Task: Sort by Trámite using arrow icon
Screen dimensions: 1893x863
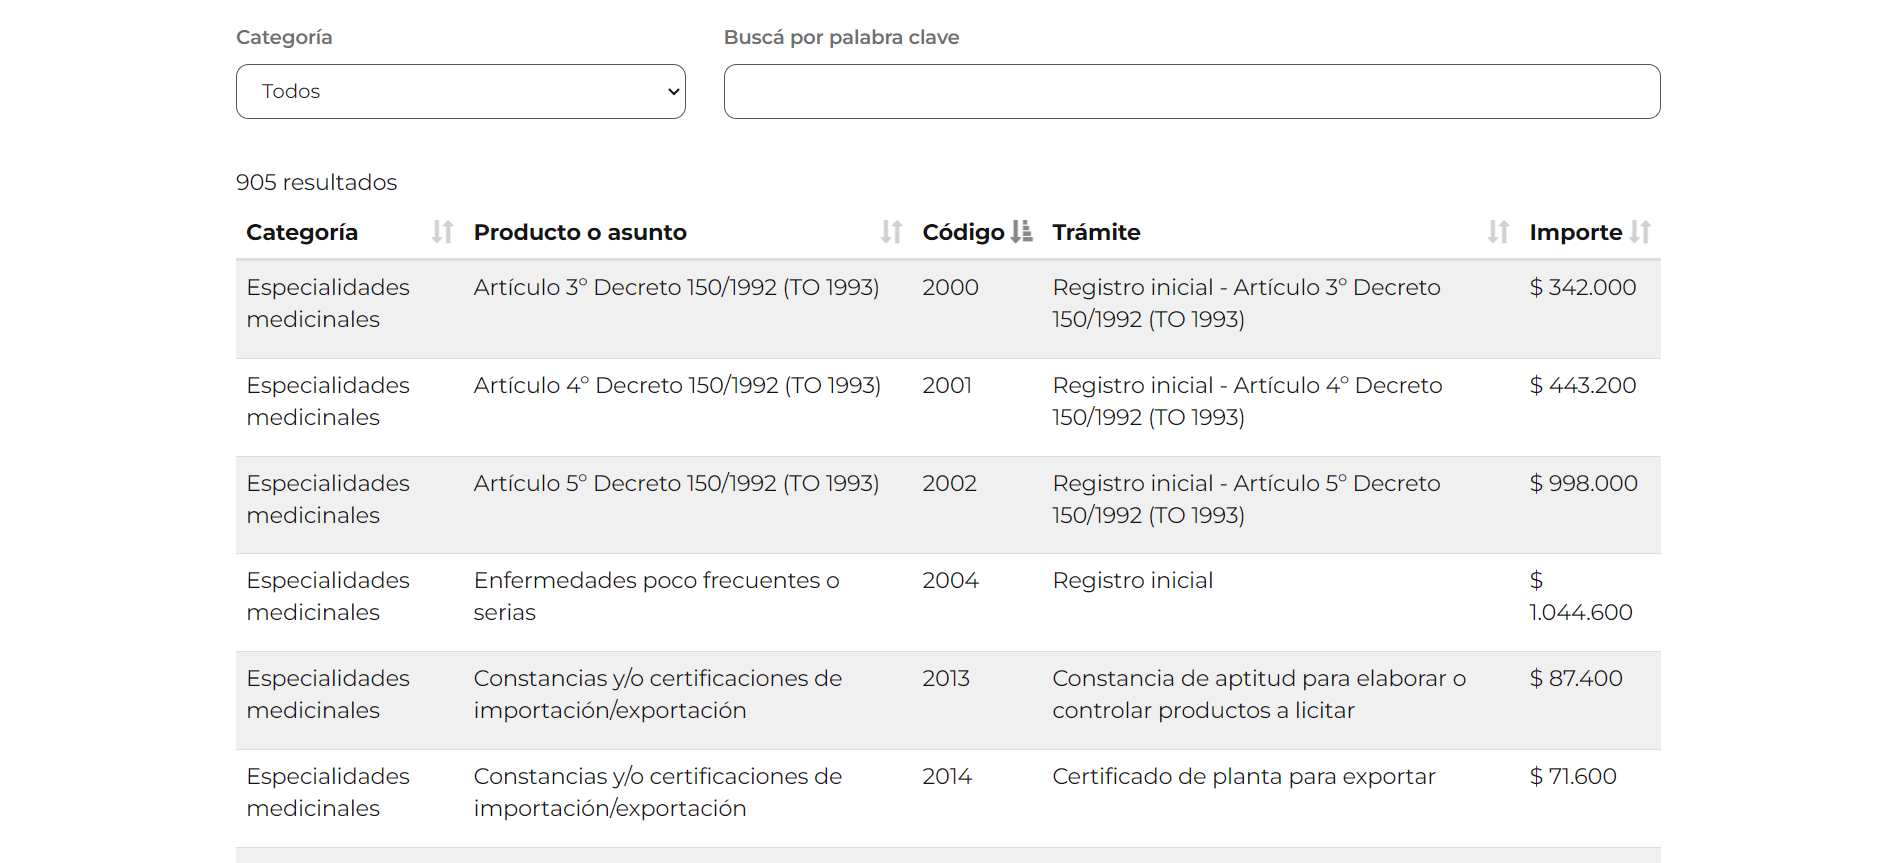Action: point(1497,232)
